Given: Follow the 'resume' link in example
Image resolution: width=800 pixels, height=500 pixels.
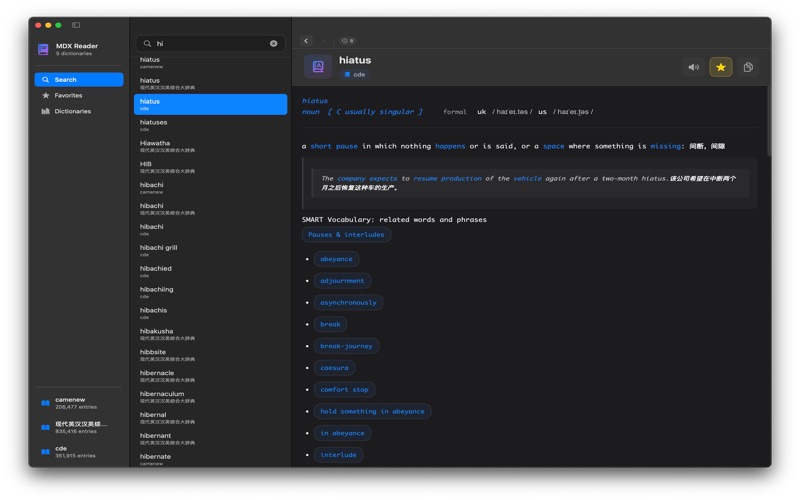Looking at the screenshot, I should 425,179.
